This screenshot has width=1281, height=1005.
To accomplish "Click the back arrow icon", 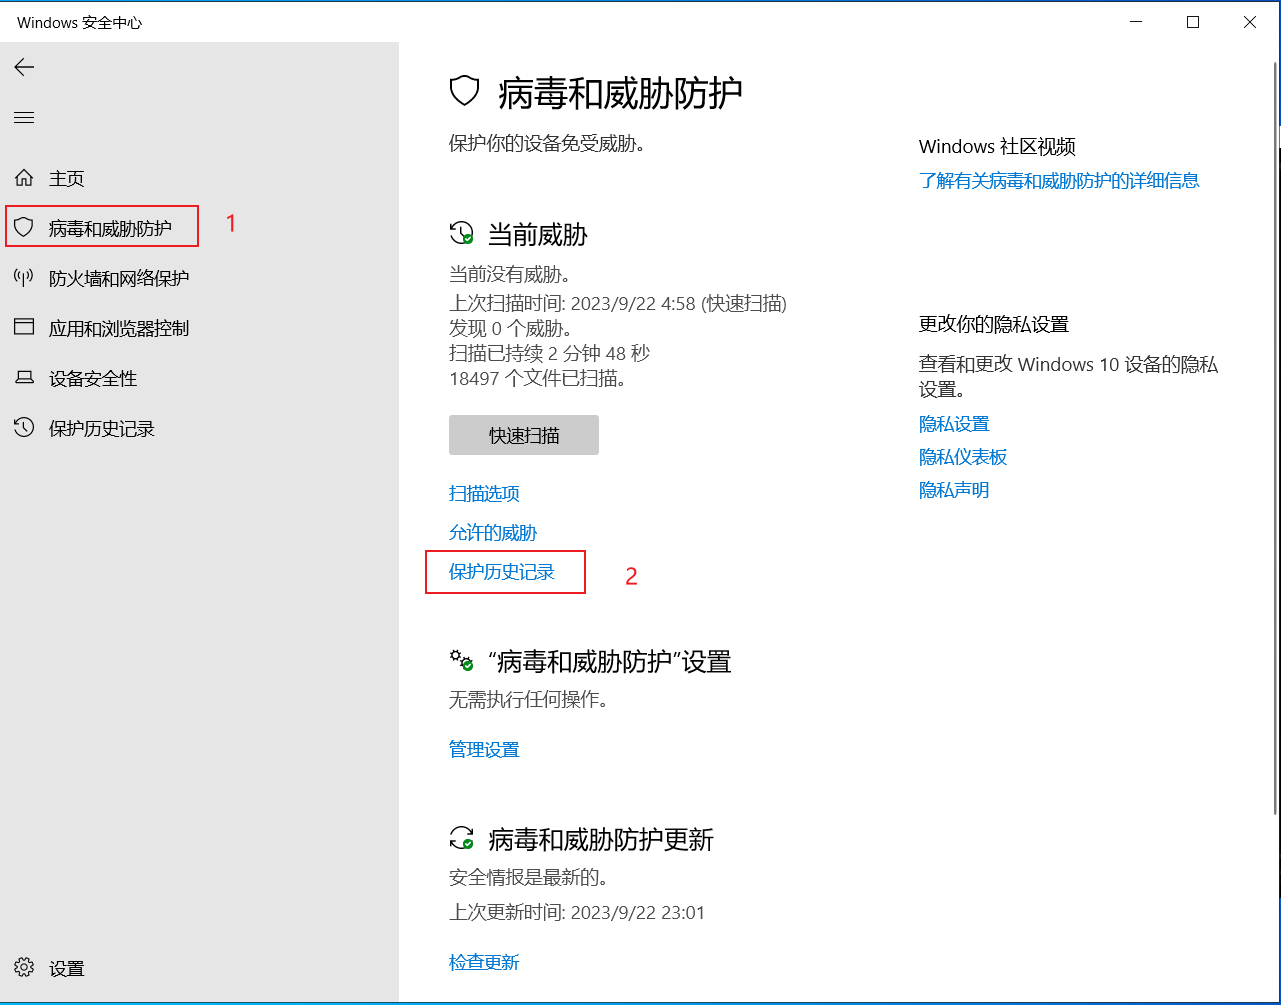I will (x=24, y=67).
